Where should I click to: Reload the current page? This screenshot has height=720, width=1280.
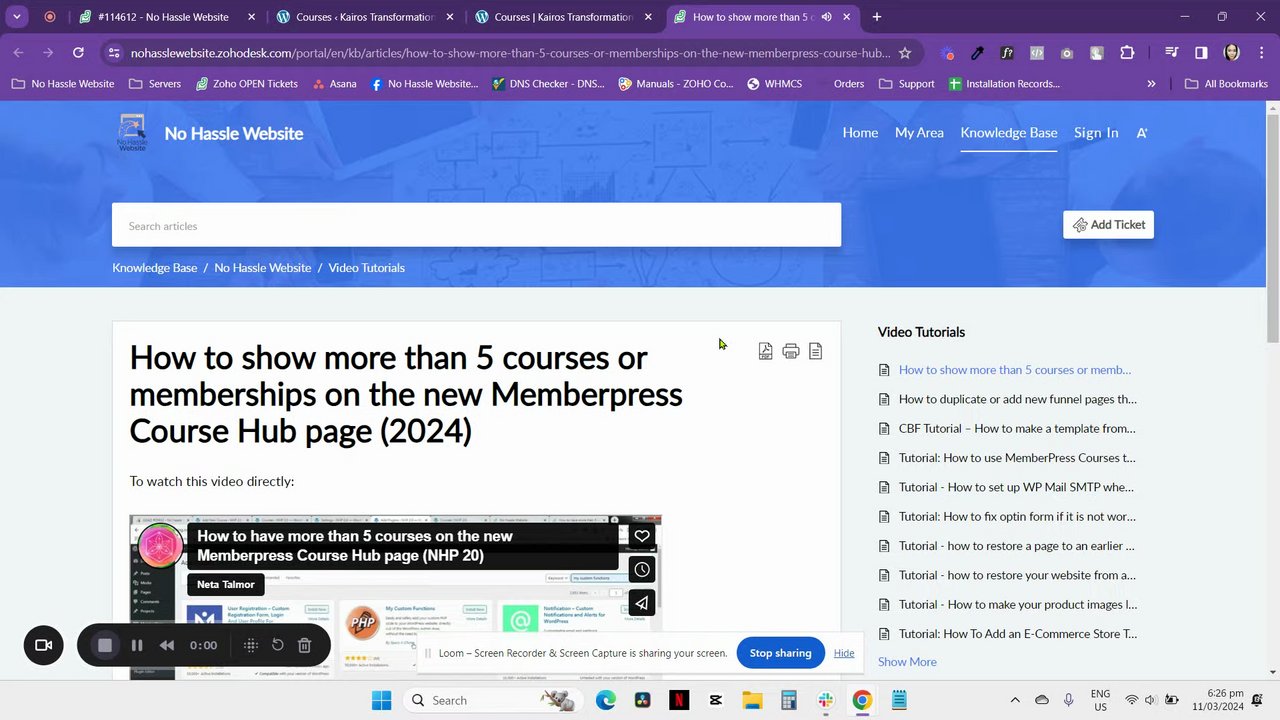pyautogui.click(x=78, y=53)
